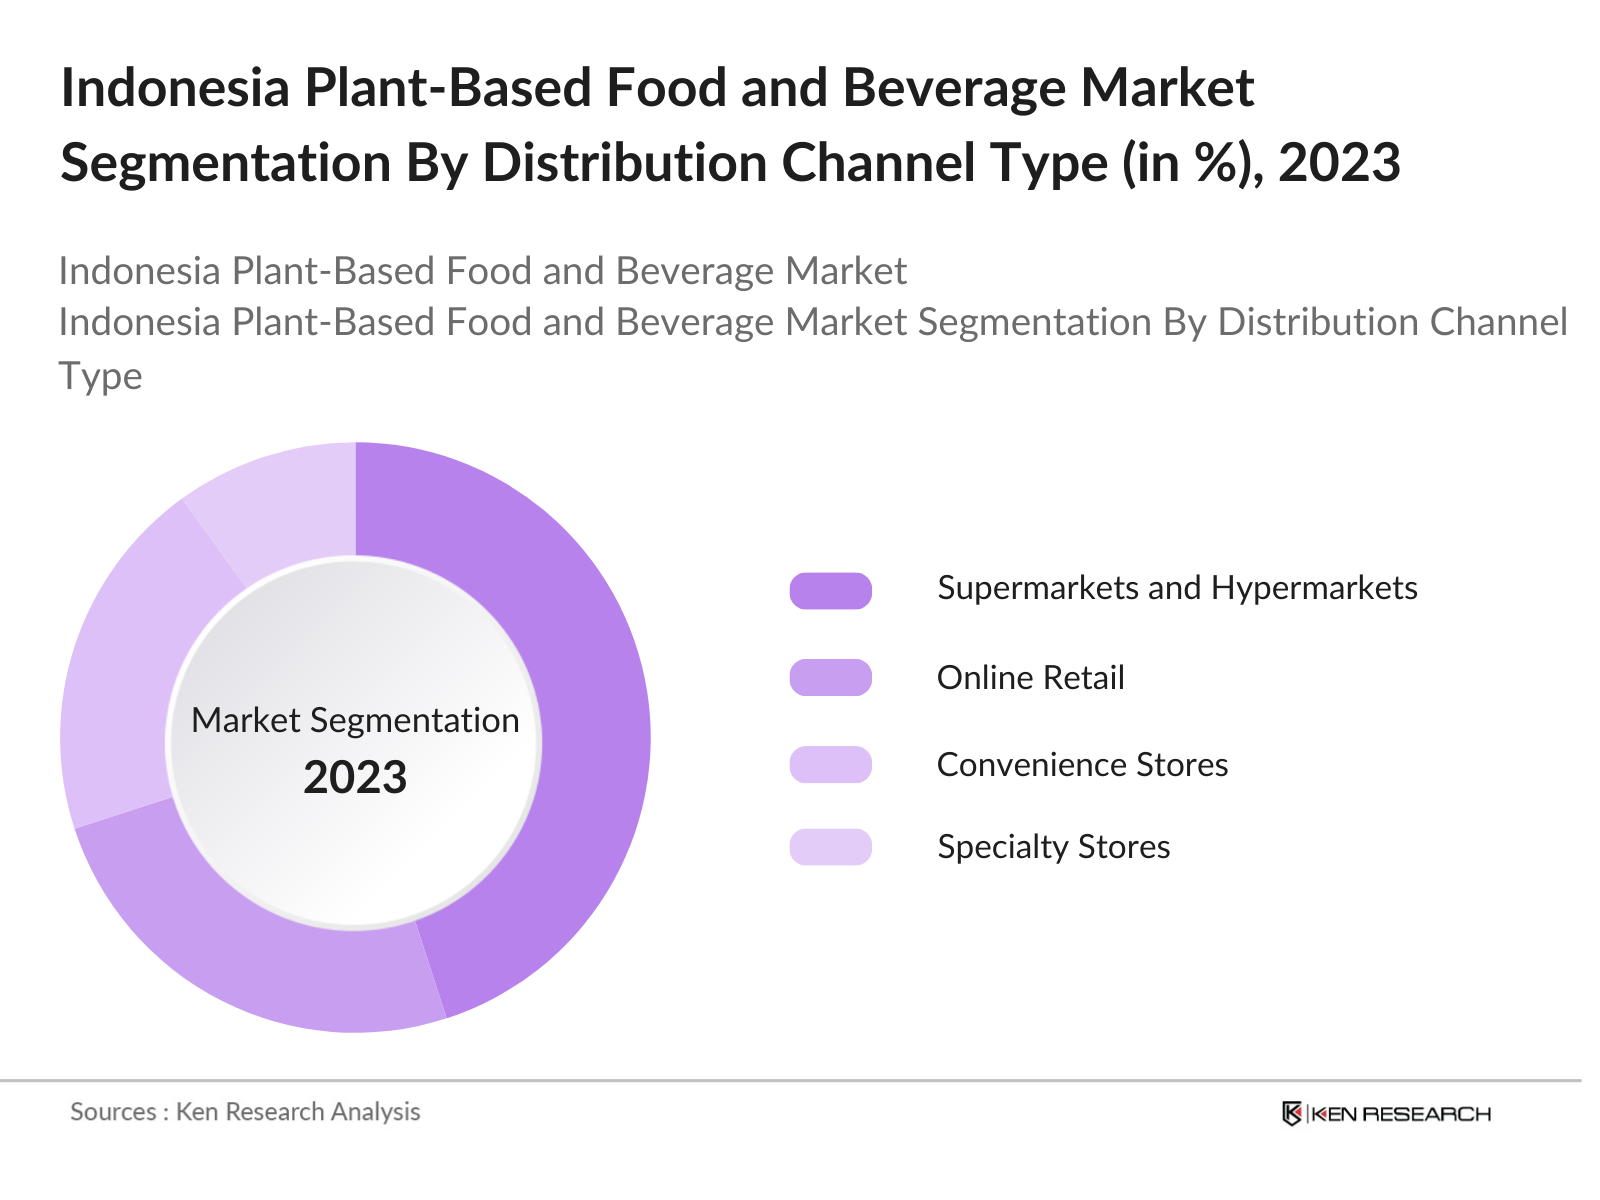This screenshot has height=1200, width=1600.
Task: Select the Convenience Stores legend swatch
Action: pos(832,764)
